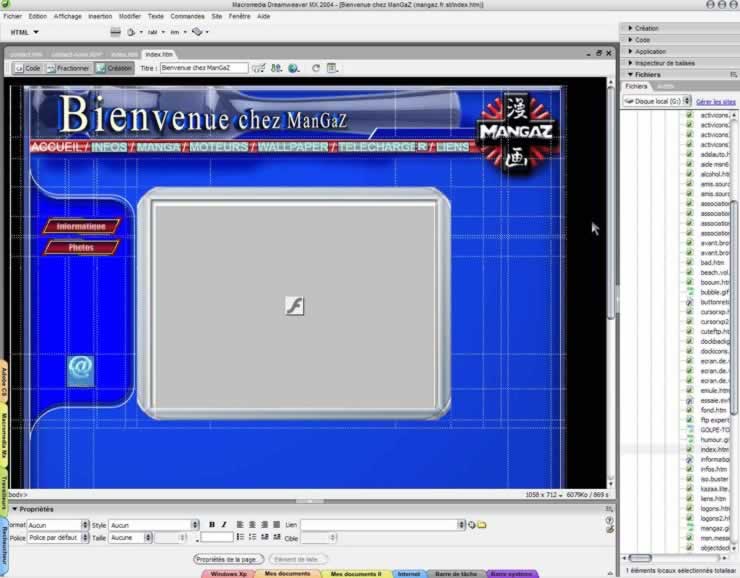Edit the Titre page title field
The image size is (740, 578).
click(204, 68)
